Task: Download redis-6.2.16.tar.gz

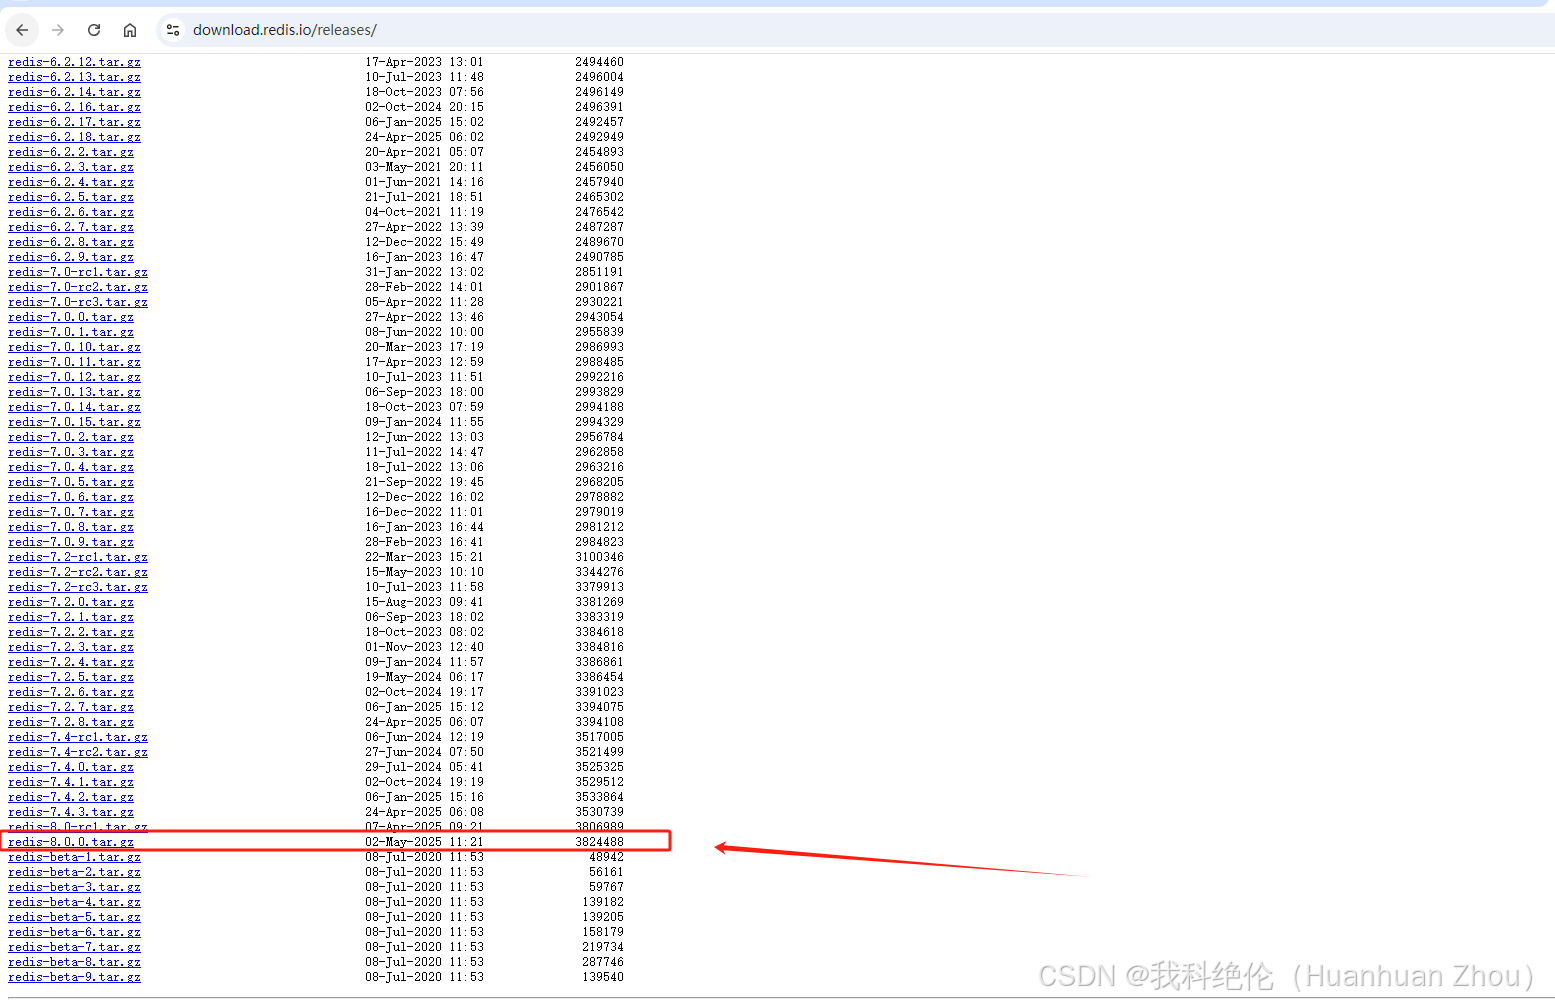Action: tap(74, 107)
